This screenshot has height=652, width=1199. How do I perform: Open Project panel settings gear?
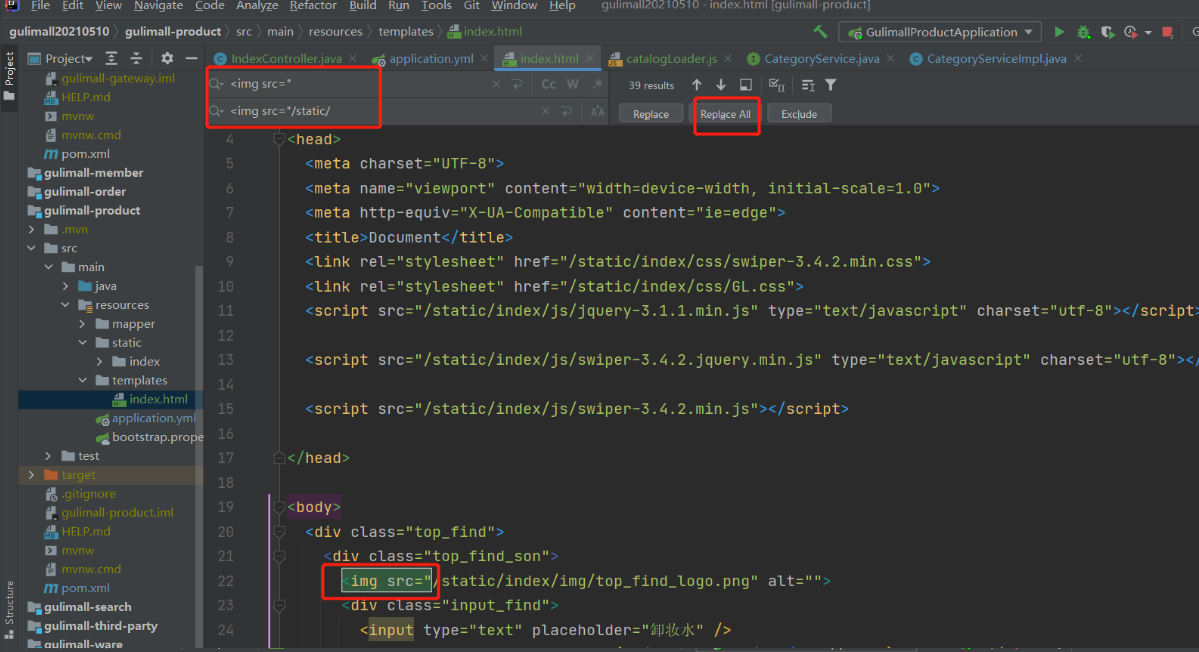167,59
